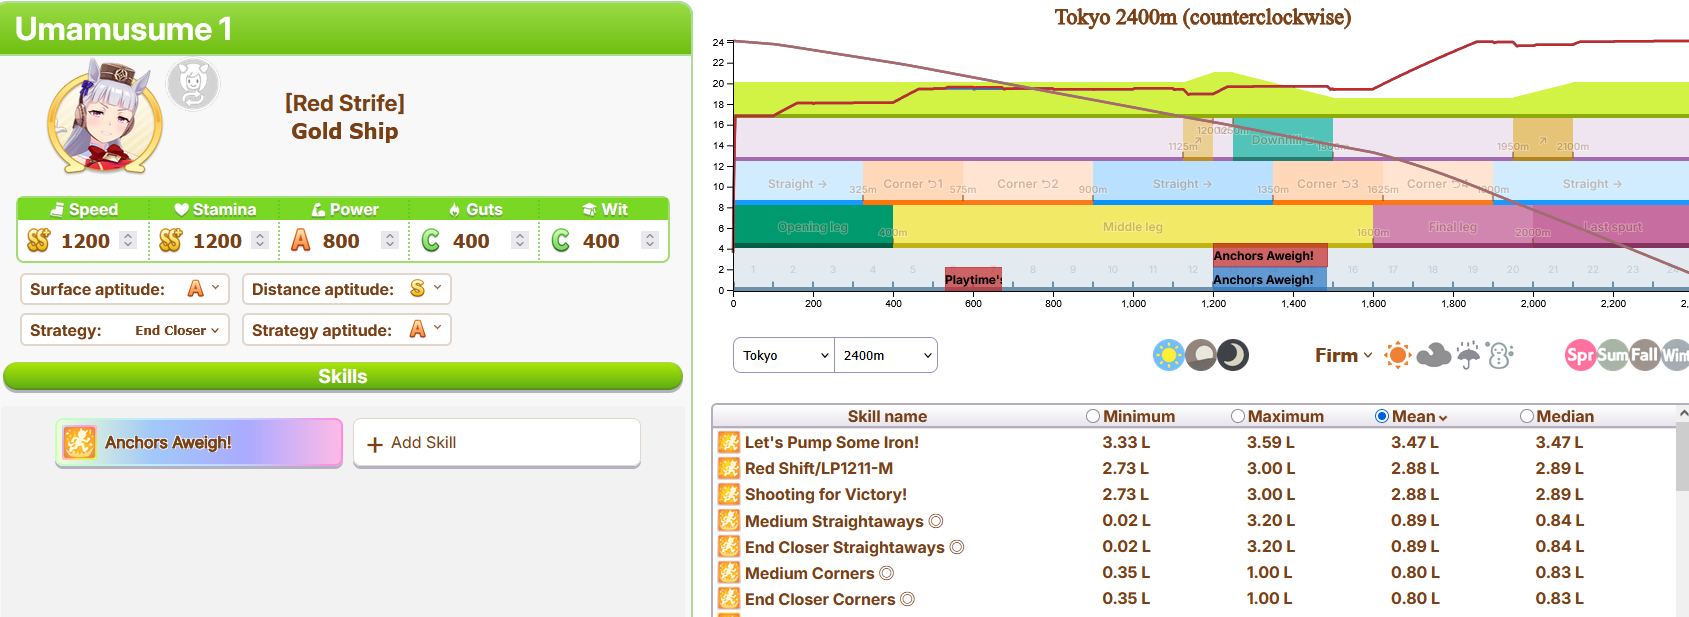Click the Skills header bar
1689x617 pixels.
click(x=343, y=376)
